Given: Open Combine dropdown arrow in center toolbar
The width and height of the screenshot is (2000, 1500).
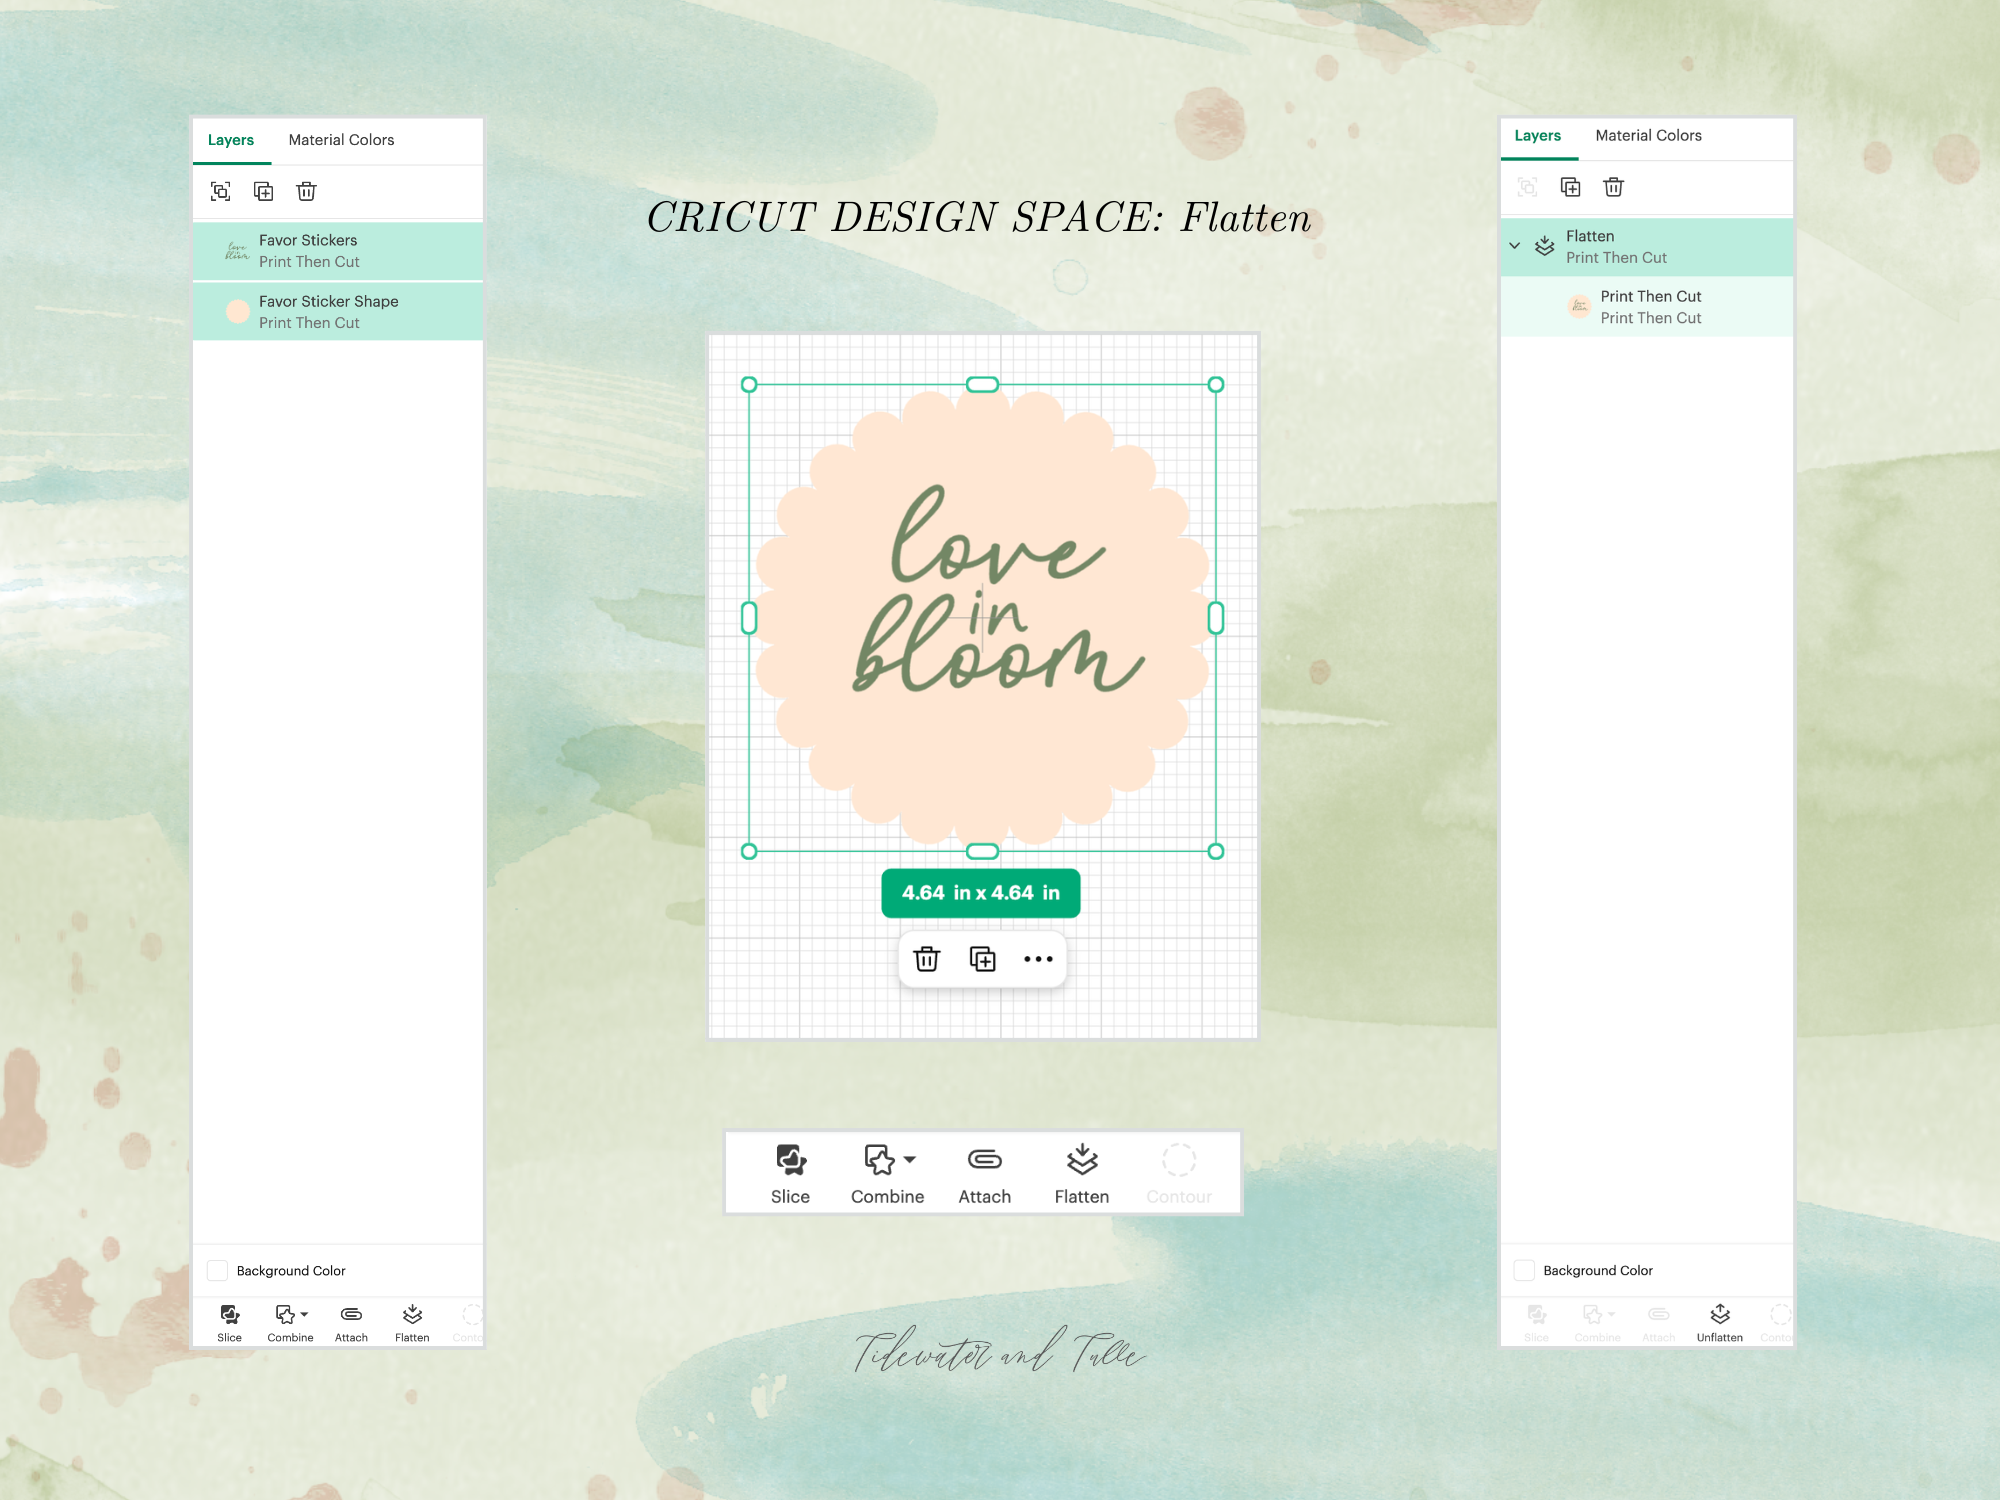Looking at the screenshot, I should [x=910, y=1160].
